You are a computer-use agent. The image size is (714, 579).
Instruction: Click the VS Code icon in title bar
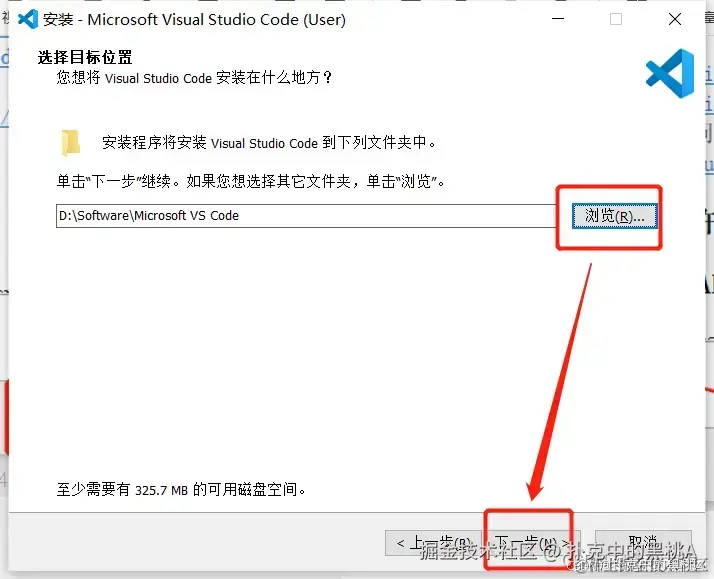coord(28,19)
